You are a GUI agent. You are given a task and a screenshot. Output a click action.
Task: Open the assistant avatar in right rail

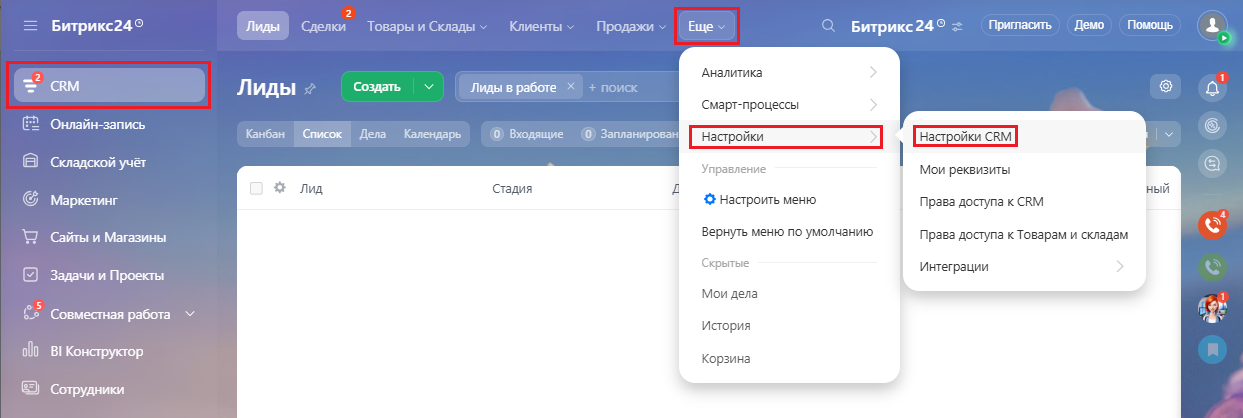[x=1212, y=308]
